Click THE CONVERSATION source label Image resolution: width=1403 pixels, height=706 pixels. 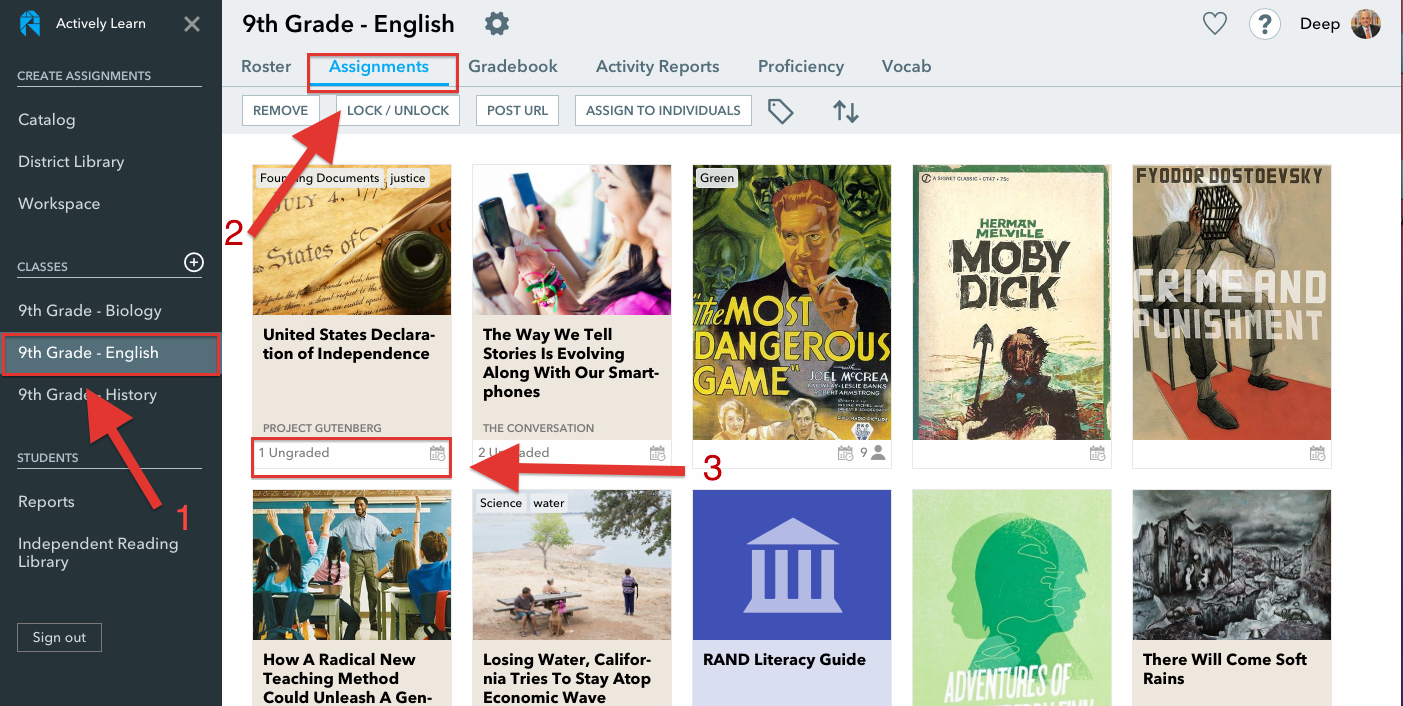538,428
